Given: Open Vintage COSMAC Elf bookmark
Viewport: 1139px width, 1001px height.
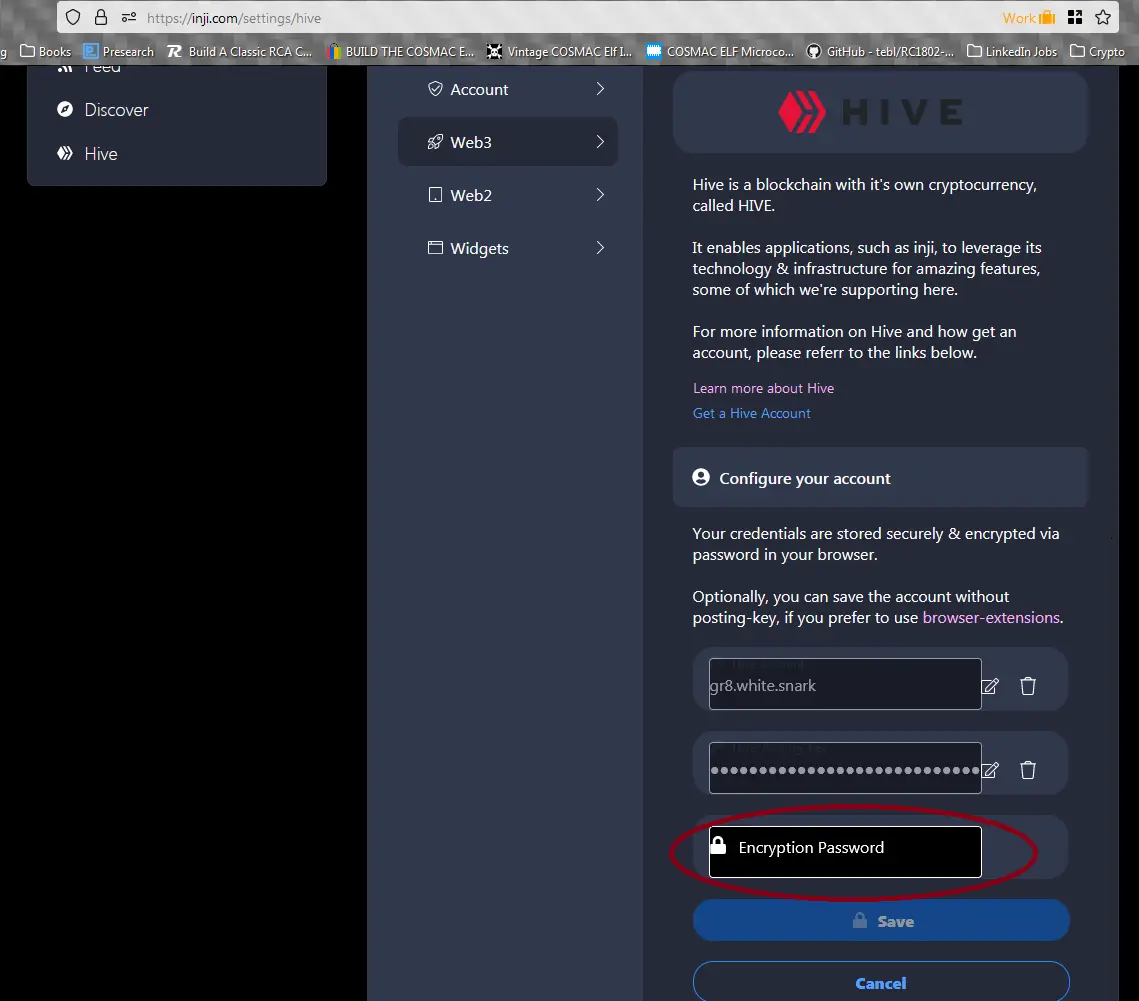Looking at the screenshot, I should pyautogui.click(x=559, y=52).
